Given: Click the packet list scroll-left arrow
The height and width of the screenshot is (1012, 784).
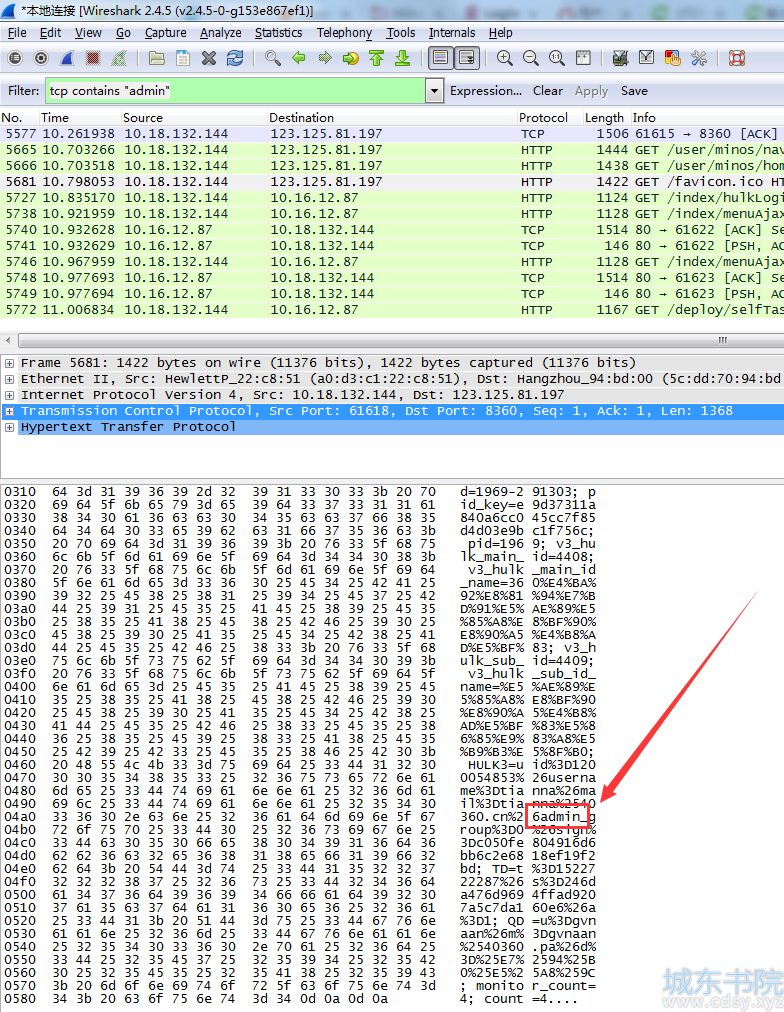Looking at the screenshot, I should coord(8,339).
